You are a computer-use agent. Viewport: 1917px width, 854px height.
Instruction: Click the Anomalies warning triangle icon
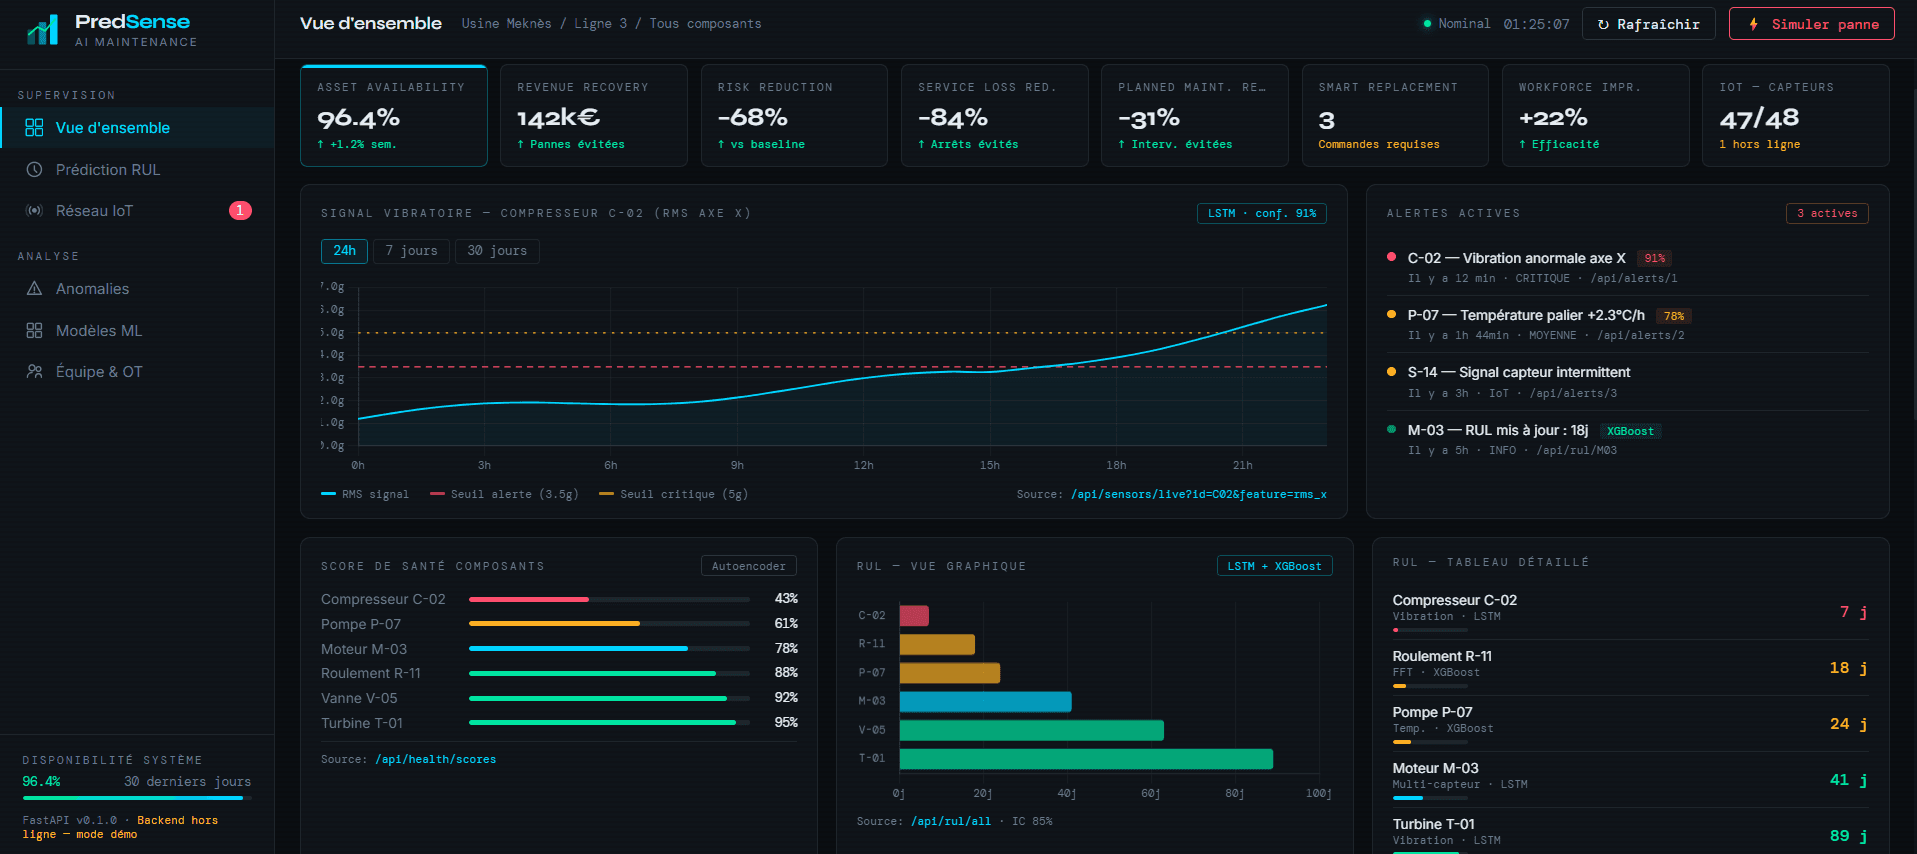click(34, 288)
